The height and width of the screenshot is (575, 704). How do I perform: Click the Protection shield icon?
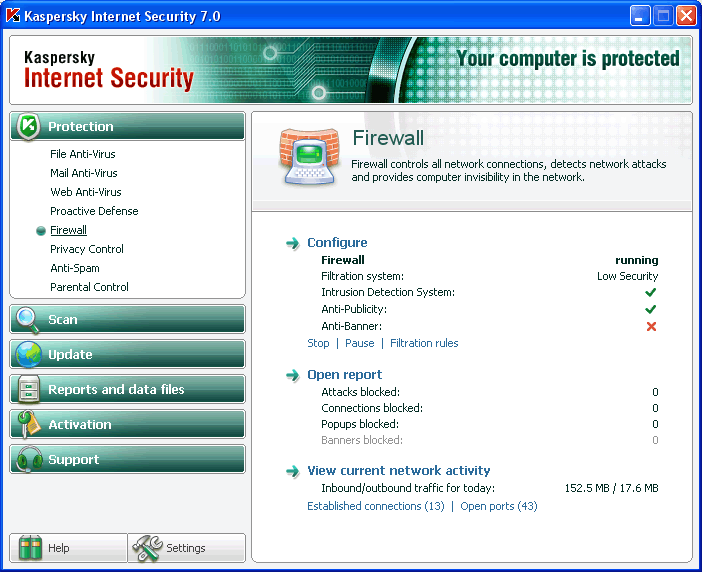[x=28, y=127]
